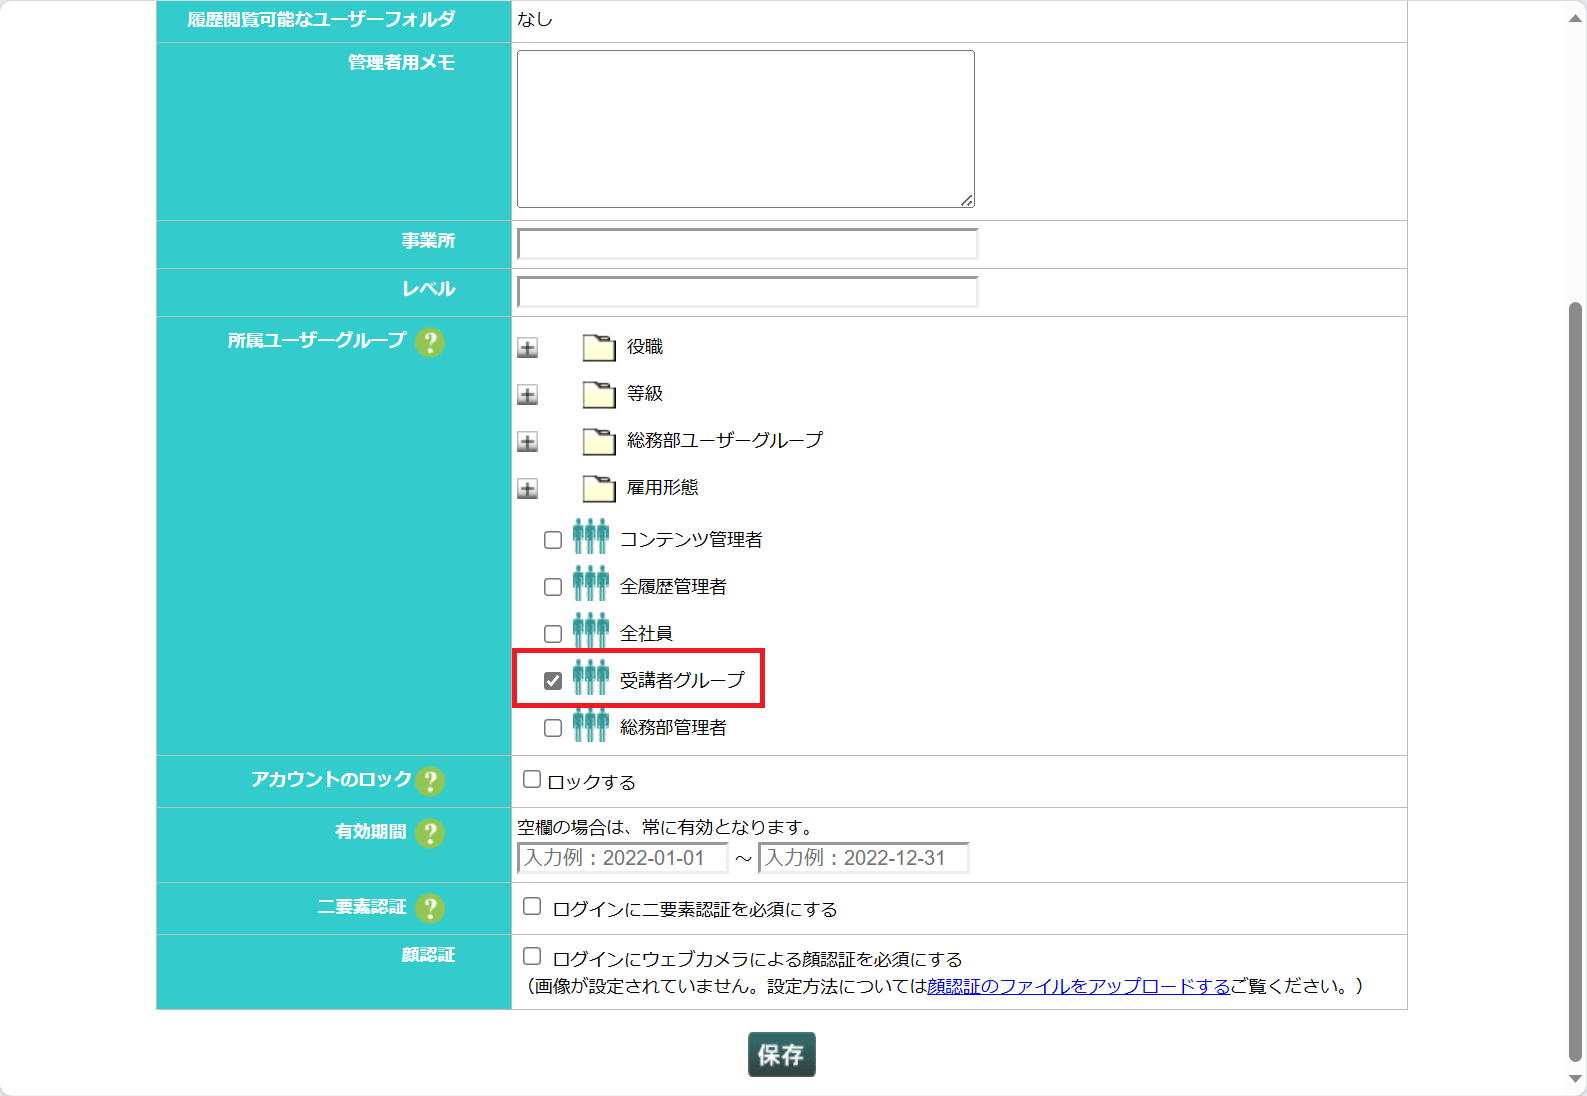Check the 総務部管理者 checkbox
The image size is (1587, 1096).
pyautogui.click(x=553, y=728)
